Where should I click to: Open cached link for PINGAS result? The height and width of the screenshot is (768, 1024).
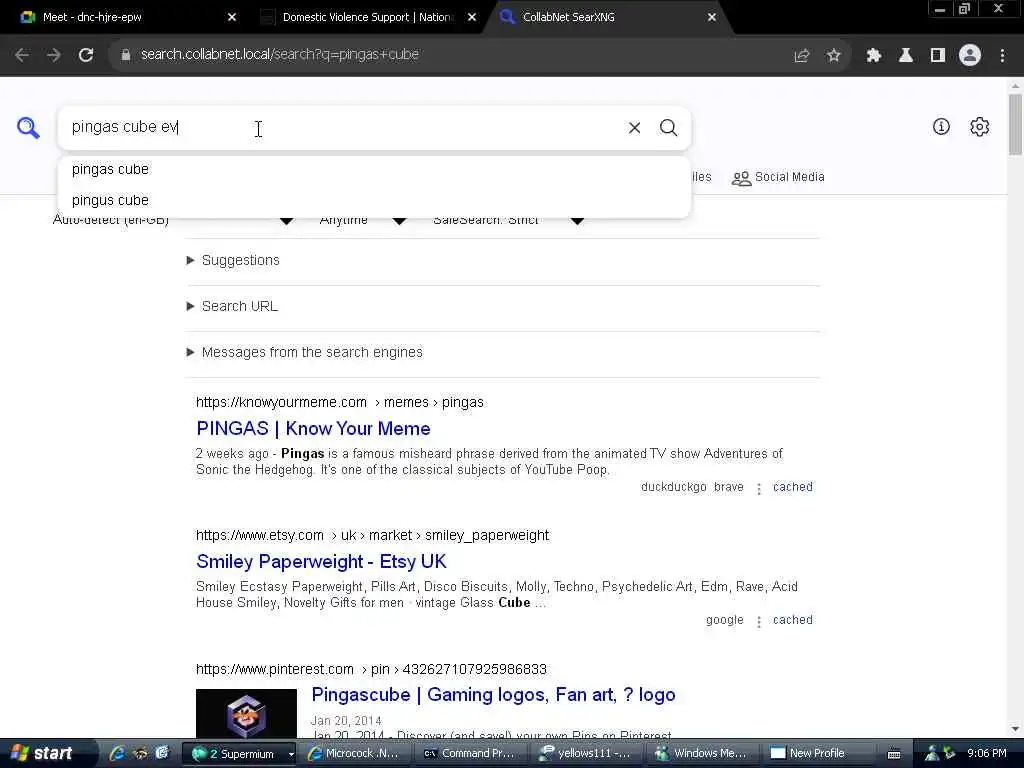point(793,487)
